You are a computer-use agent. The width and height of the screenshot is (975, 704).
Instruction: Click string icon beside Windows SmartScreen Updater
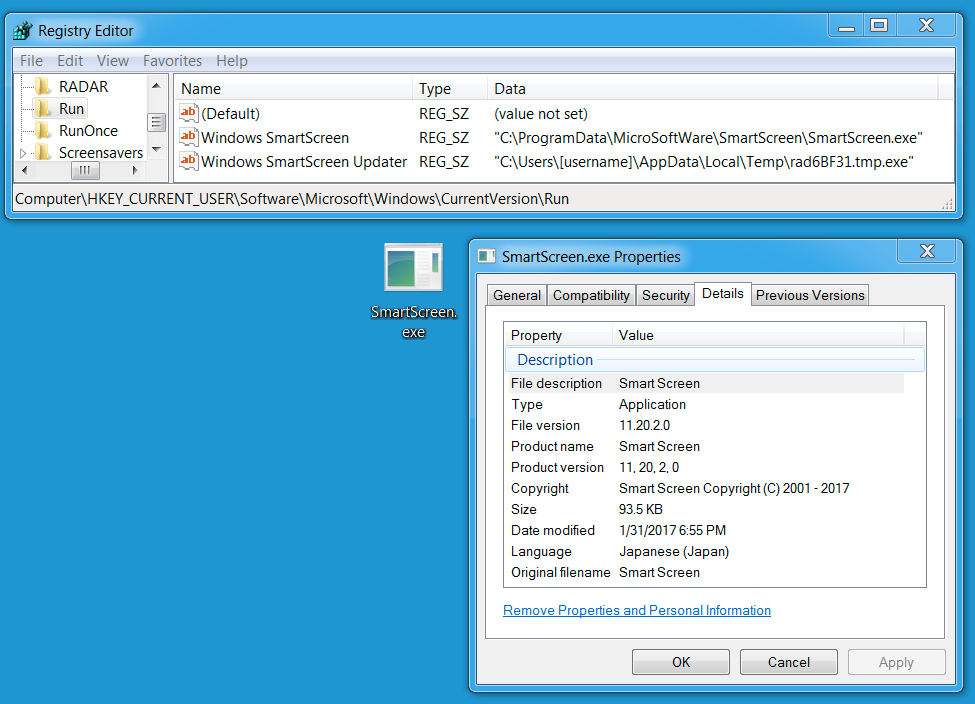[x=188, y=160]
